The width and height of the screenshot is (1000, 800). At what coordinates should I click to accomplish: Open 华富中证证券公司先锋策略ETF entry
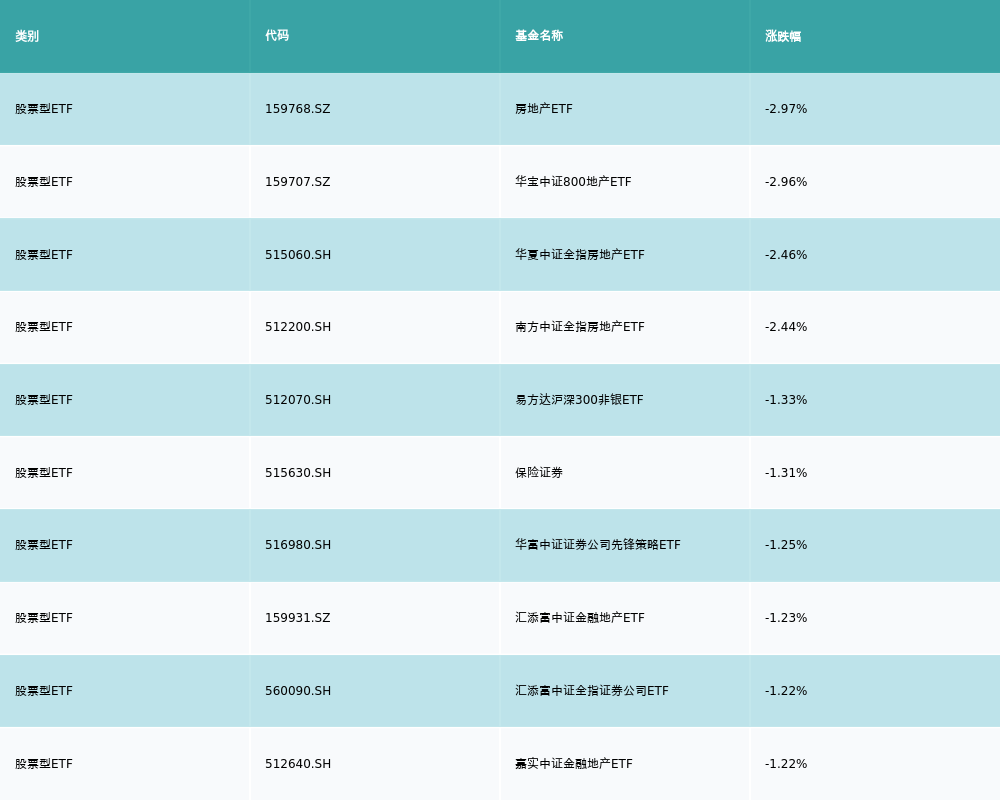[x=598, y=545]
